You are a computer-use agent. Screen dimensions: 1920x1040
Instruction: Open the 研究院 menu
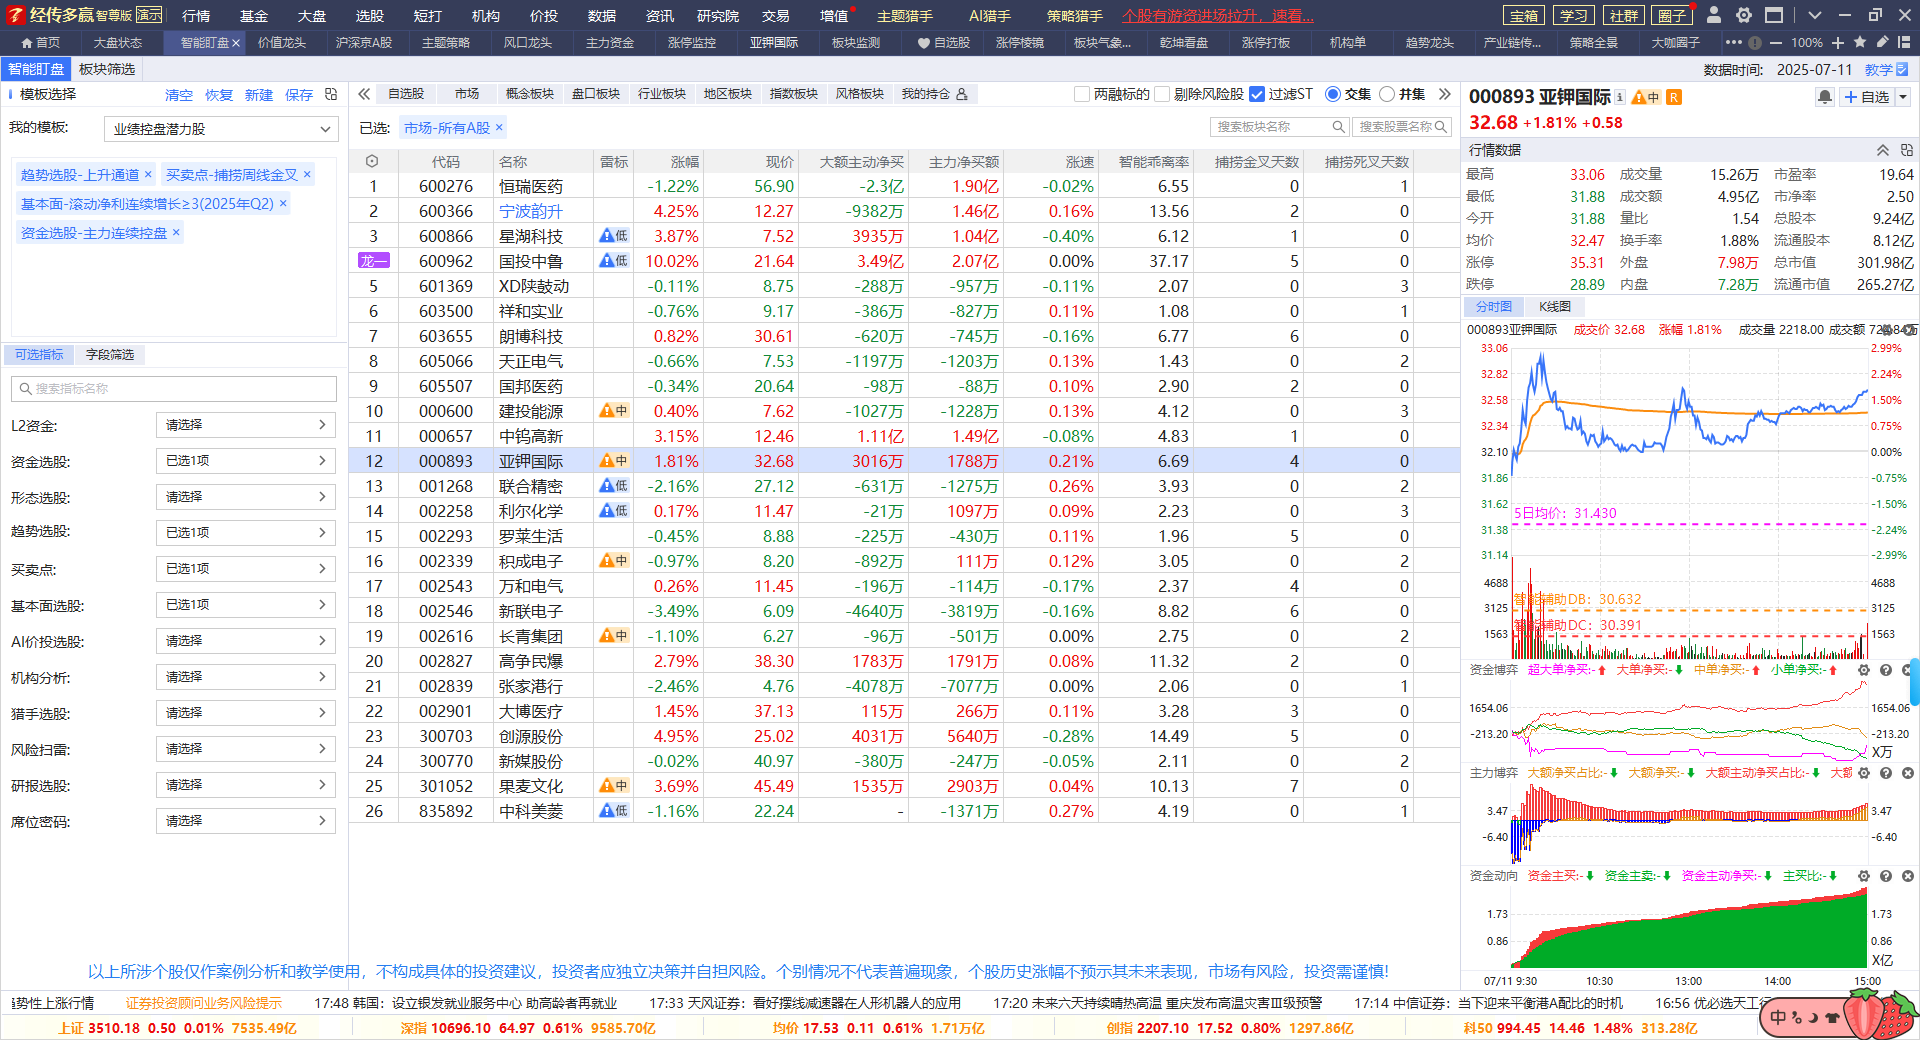718,16
